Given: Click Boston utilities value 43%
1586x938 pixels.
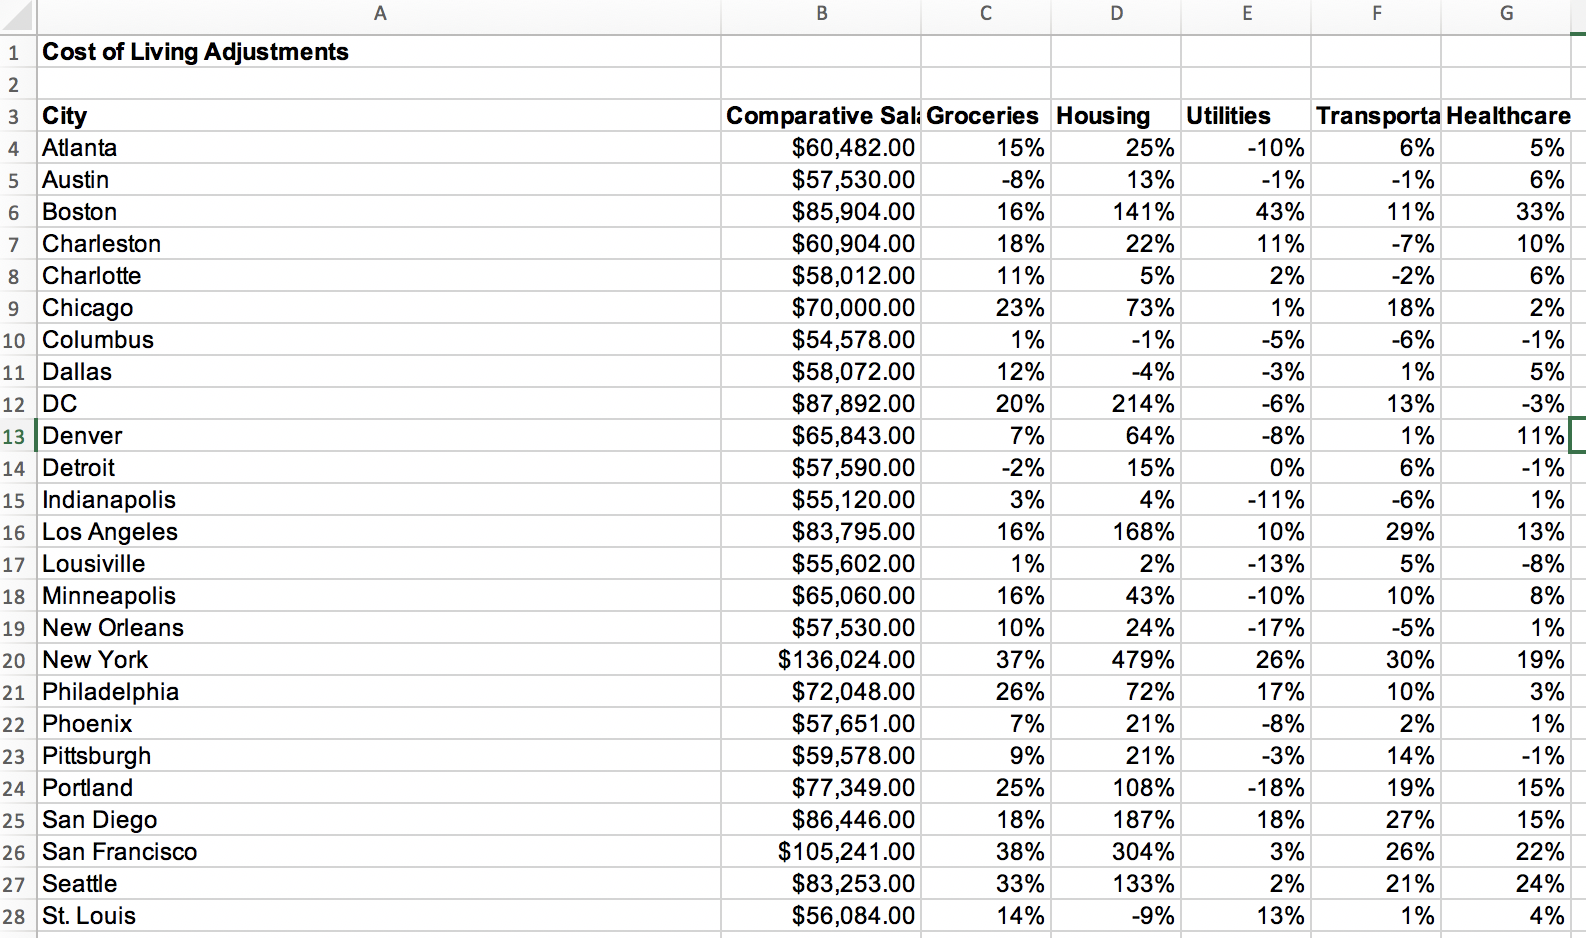Looking at the screenshot, I should pyautogui.click(x=1246, y=212).
